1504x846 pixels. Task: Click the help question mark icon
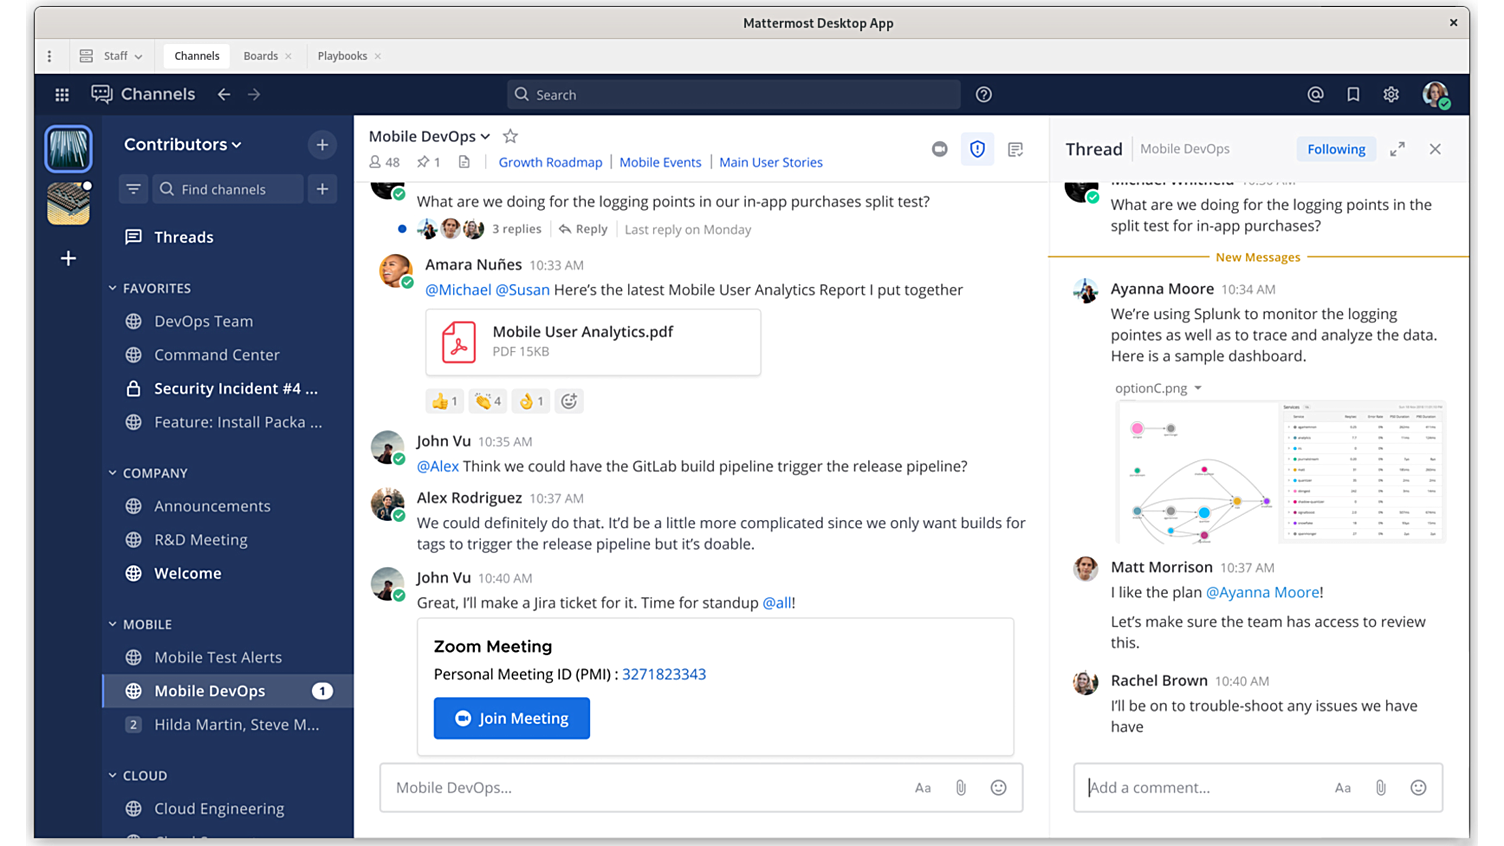[984, 94]
